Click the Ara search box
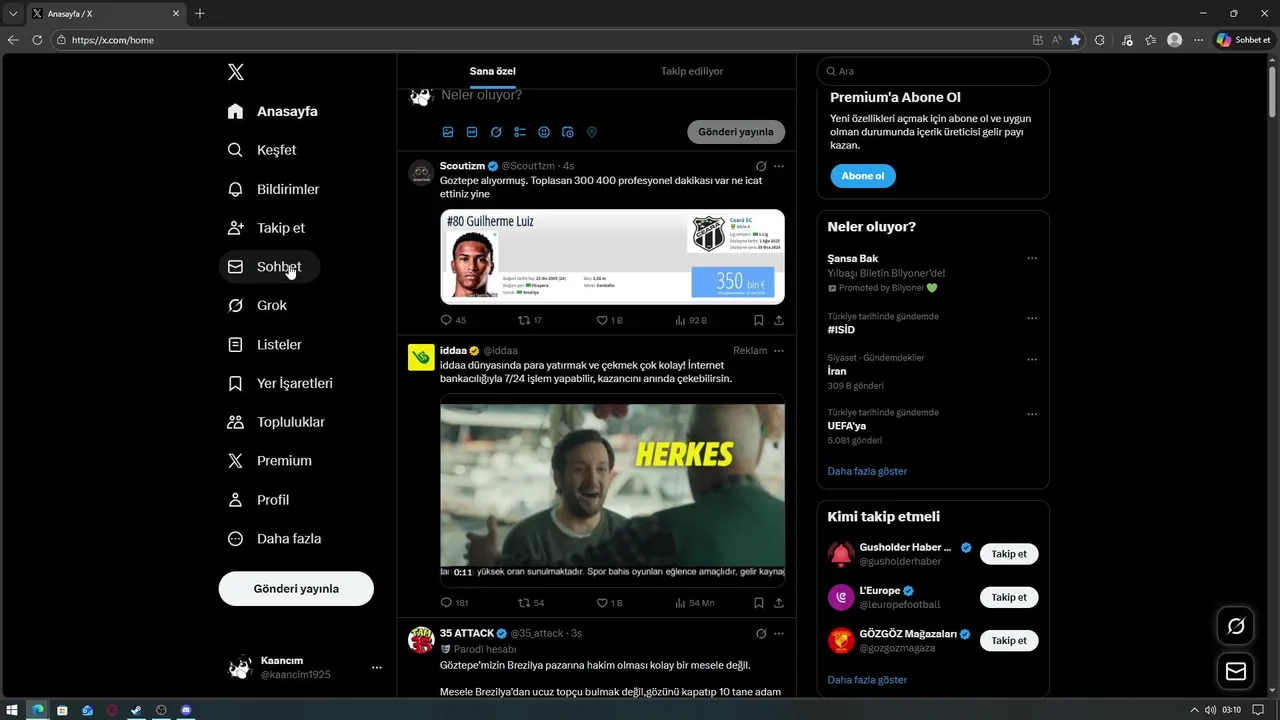 coord(933,72)
